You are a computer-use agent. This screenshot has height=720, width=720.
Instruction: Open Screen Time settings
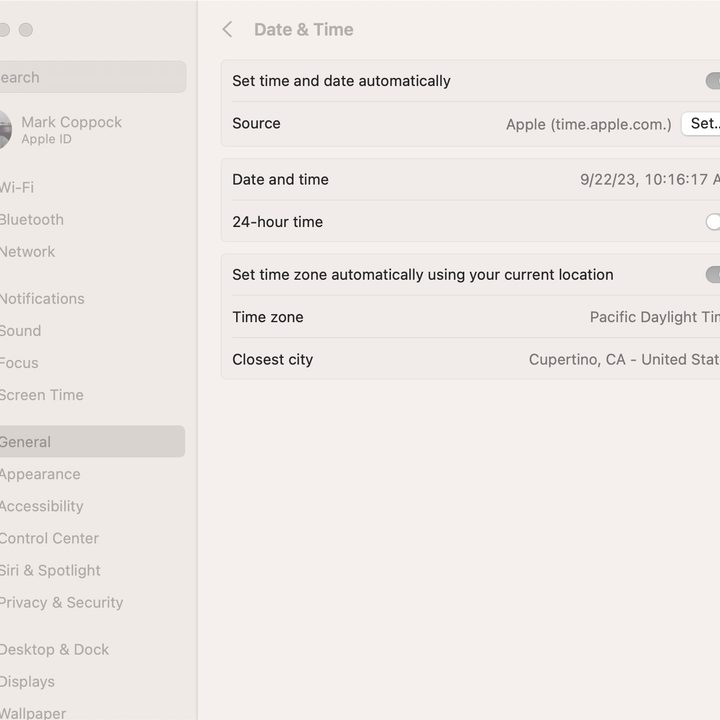[x=42, y=395]
